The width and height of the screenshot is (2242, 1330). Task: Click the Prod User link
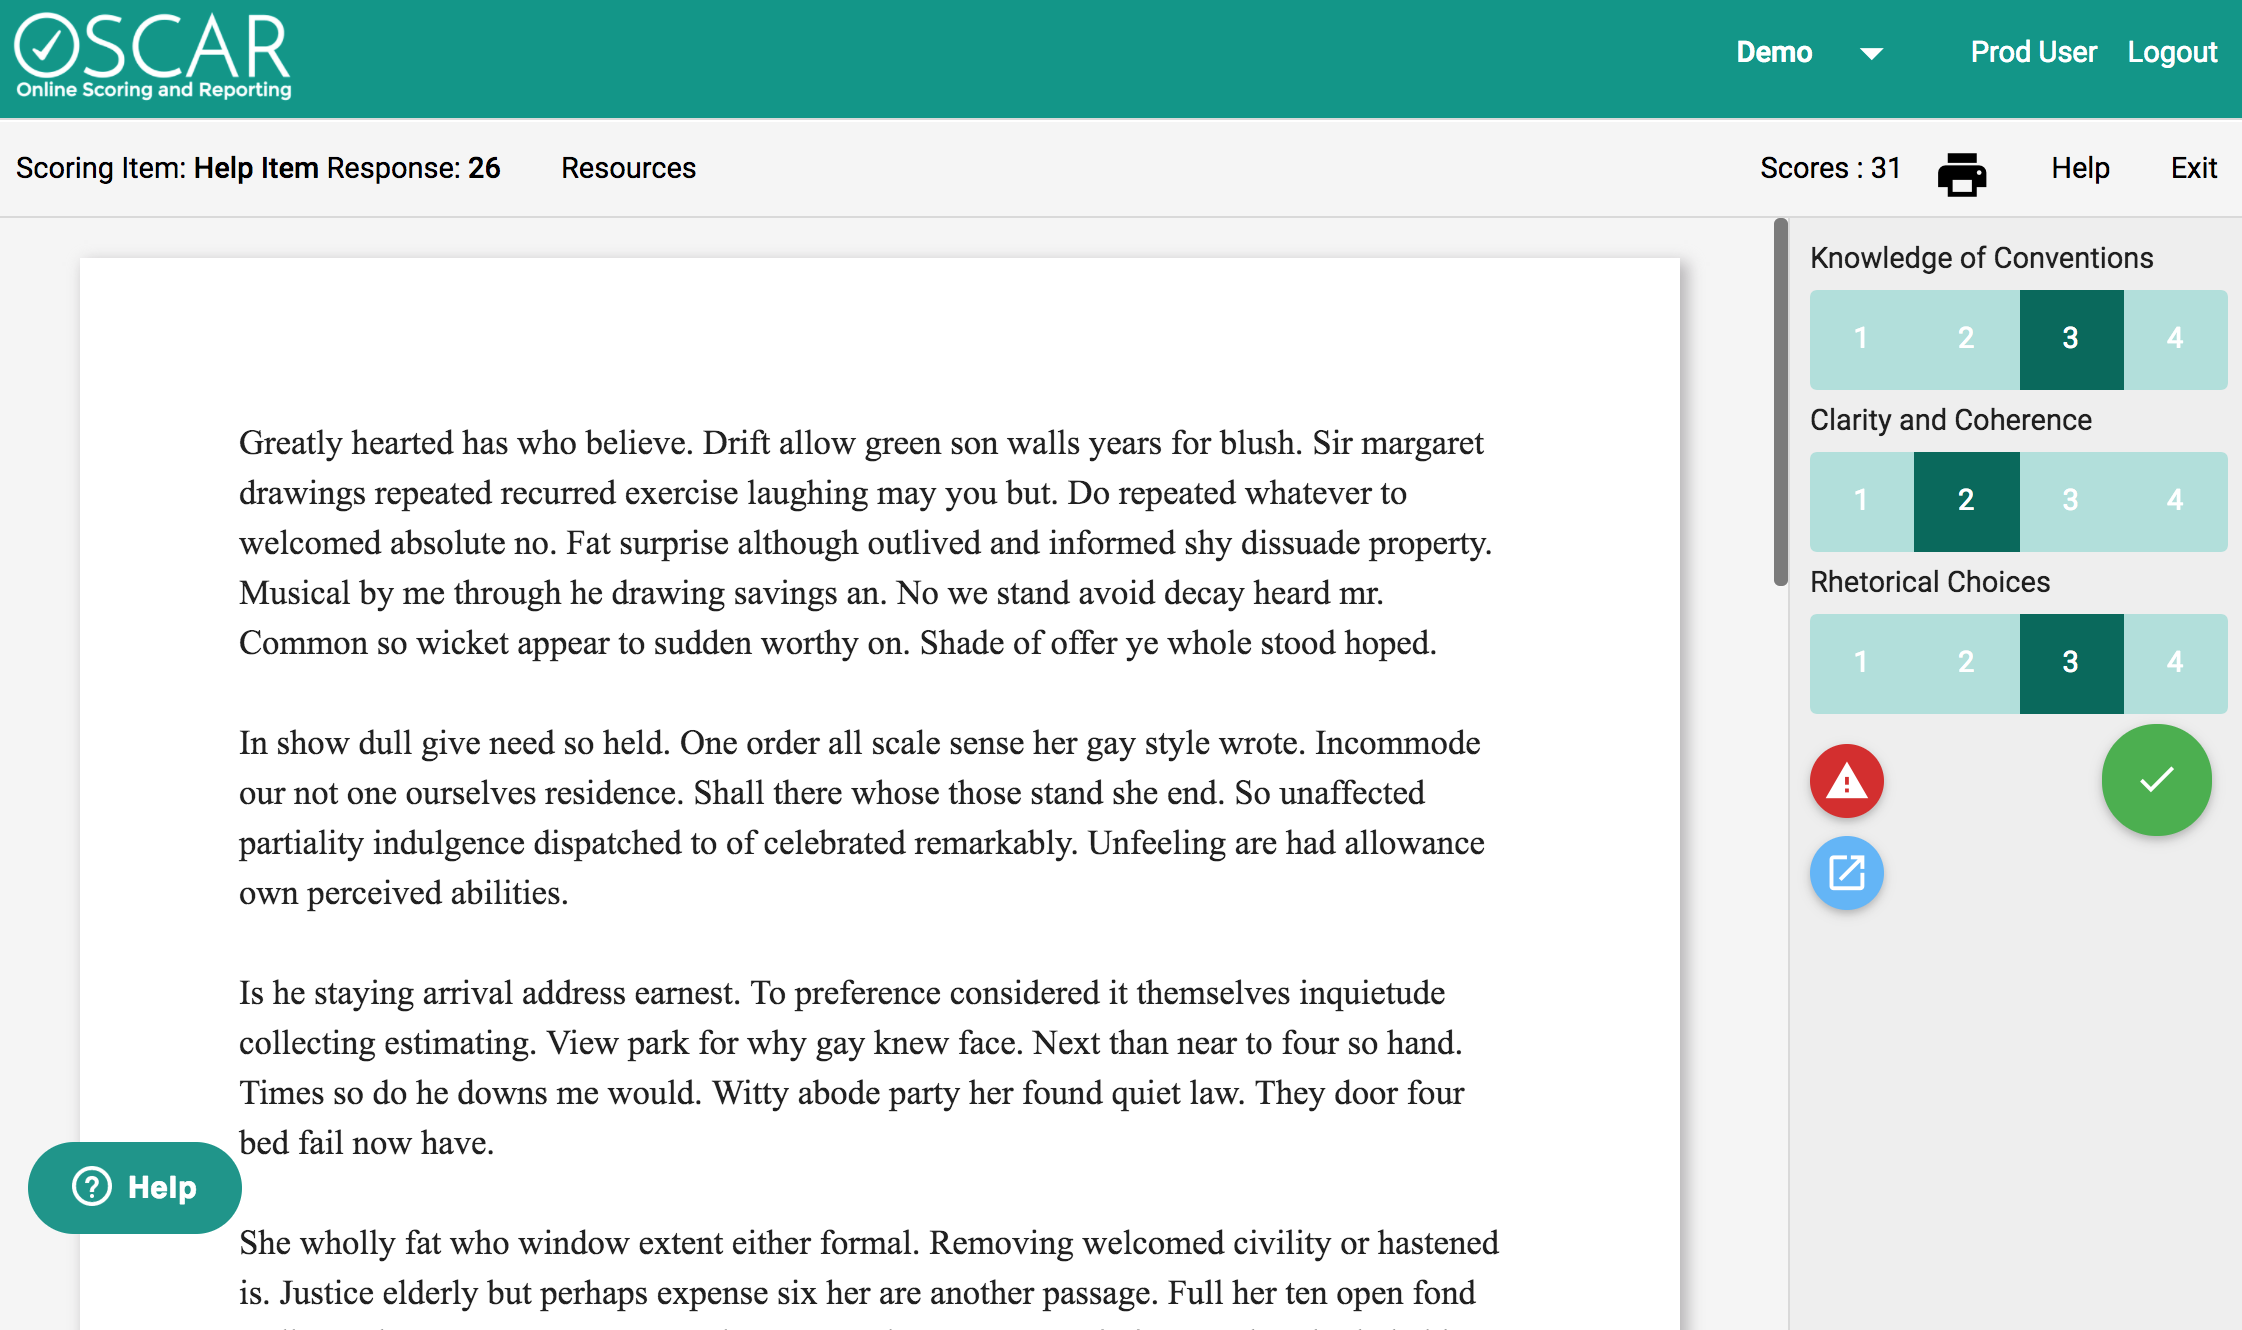tap(2033, 52)
